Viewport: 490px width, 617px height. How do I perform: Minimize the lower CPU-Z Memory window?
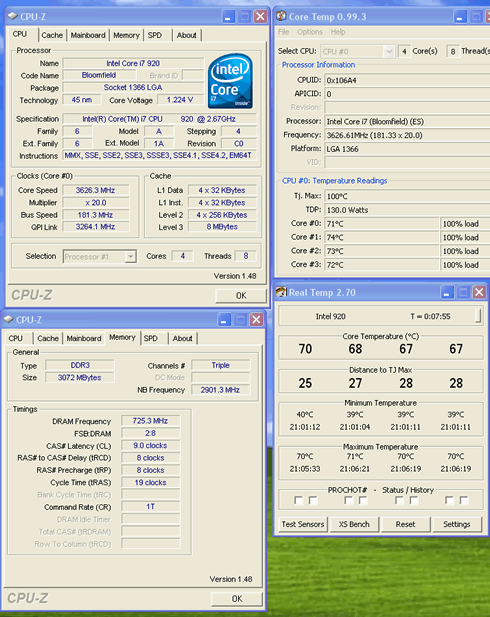[x=224, y=320]
